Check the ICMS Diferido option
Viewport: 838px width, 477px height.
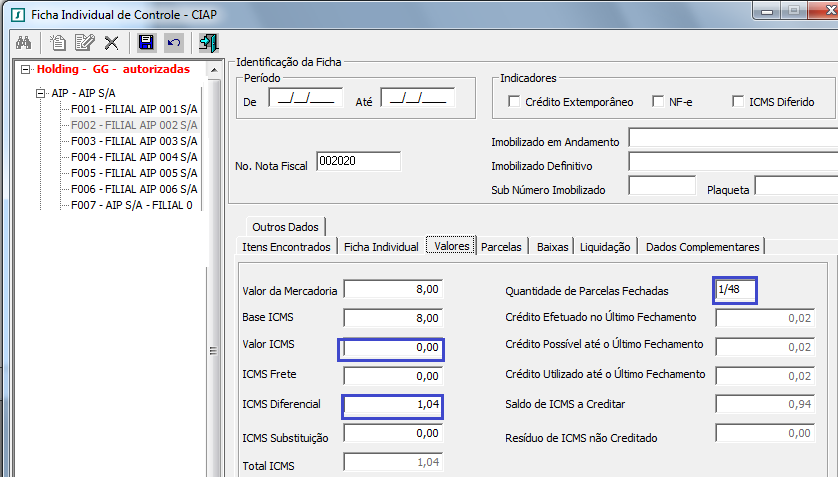point(738,102)
